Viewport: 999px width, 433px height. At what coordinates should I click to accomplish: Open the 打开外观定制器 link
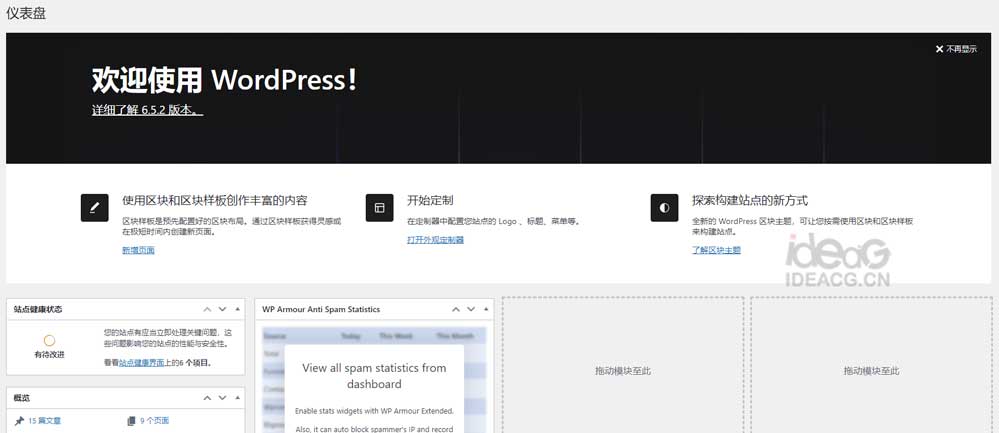[x=436, y=240]
